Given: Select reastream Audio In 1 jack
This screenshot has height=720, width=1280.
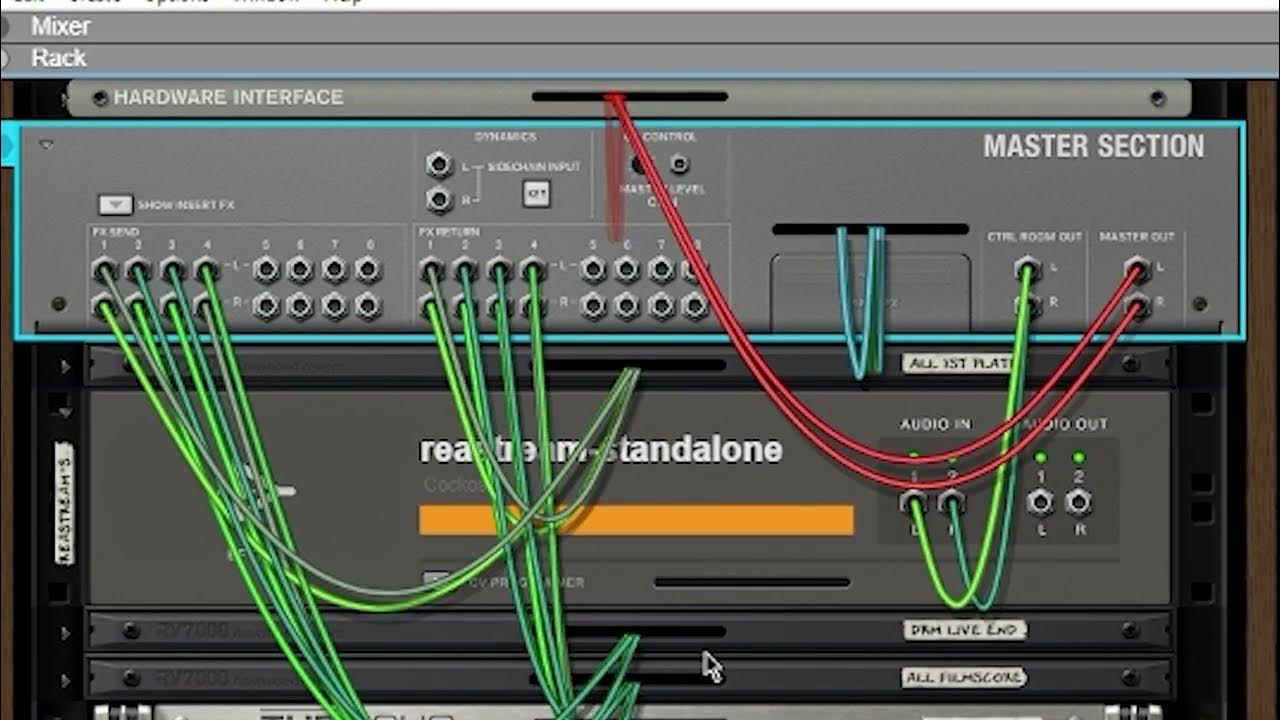Looking at the screenshot, I should tap(913, 502).
